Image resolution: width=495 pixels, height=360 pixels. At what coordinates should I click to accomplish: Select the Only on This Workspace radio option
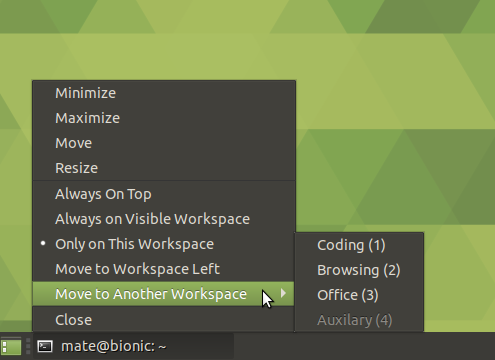pyautogui.click(x=163, y=244)
